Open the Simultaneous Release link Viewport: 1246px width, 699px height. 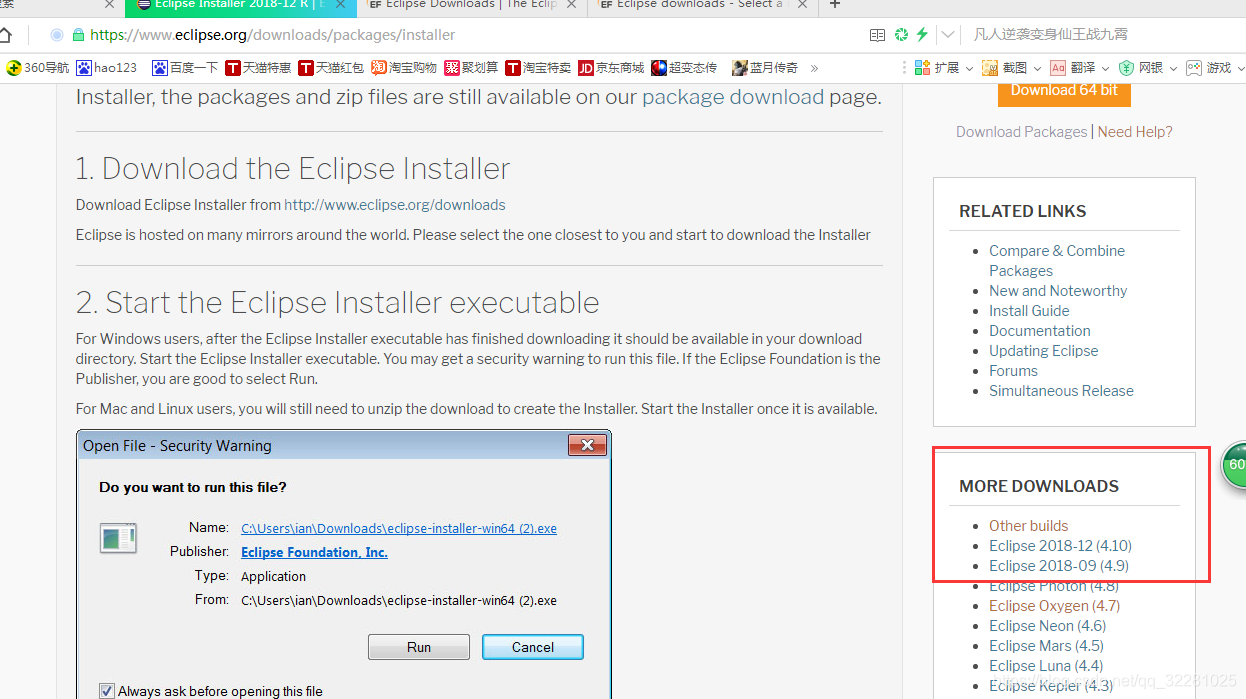1061,391
